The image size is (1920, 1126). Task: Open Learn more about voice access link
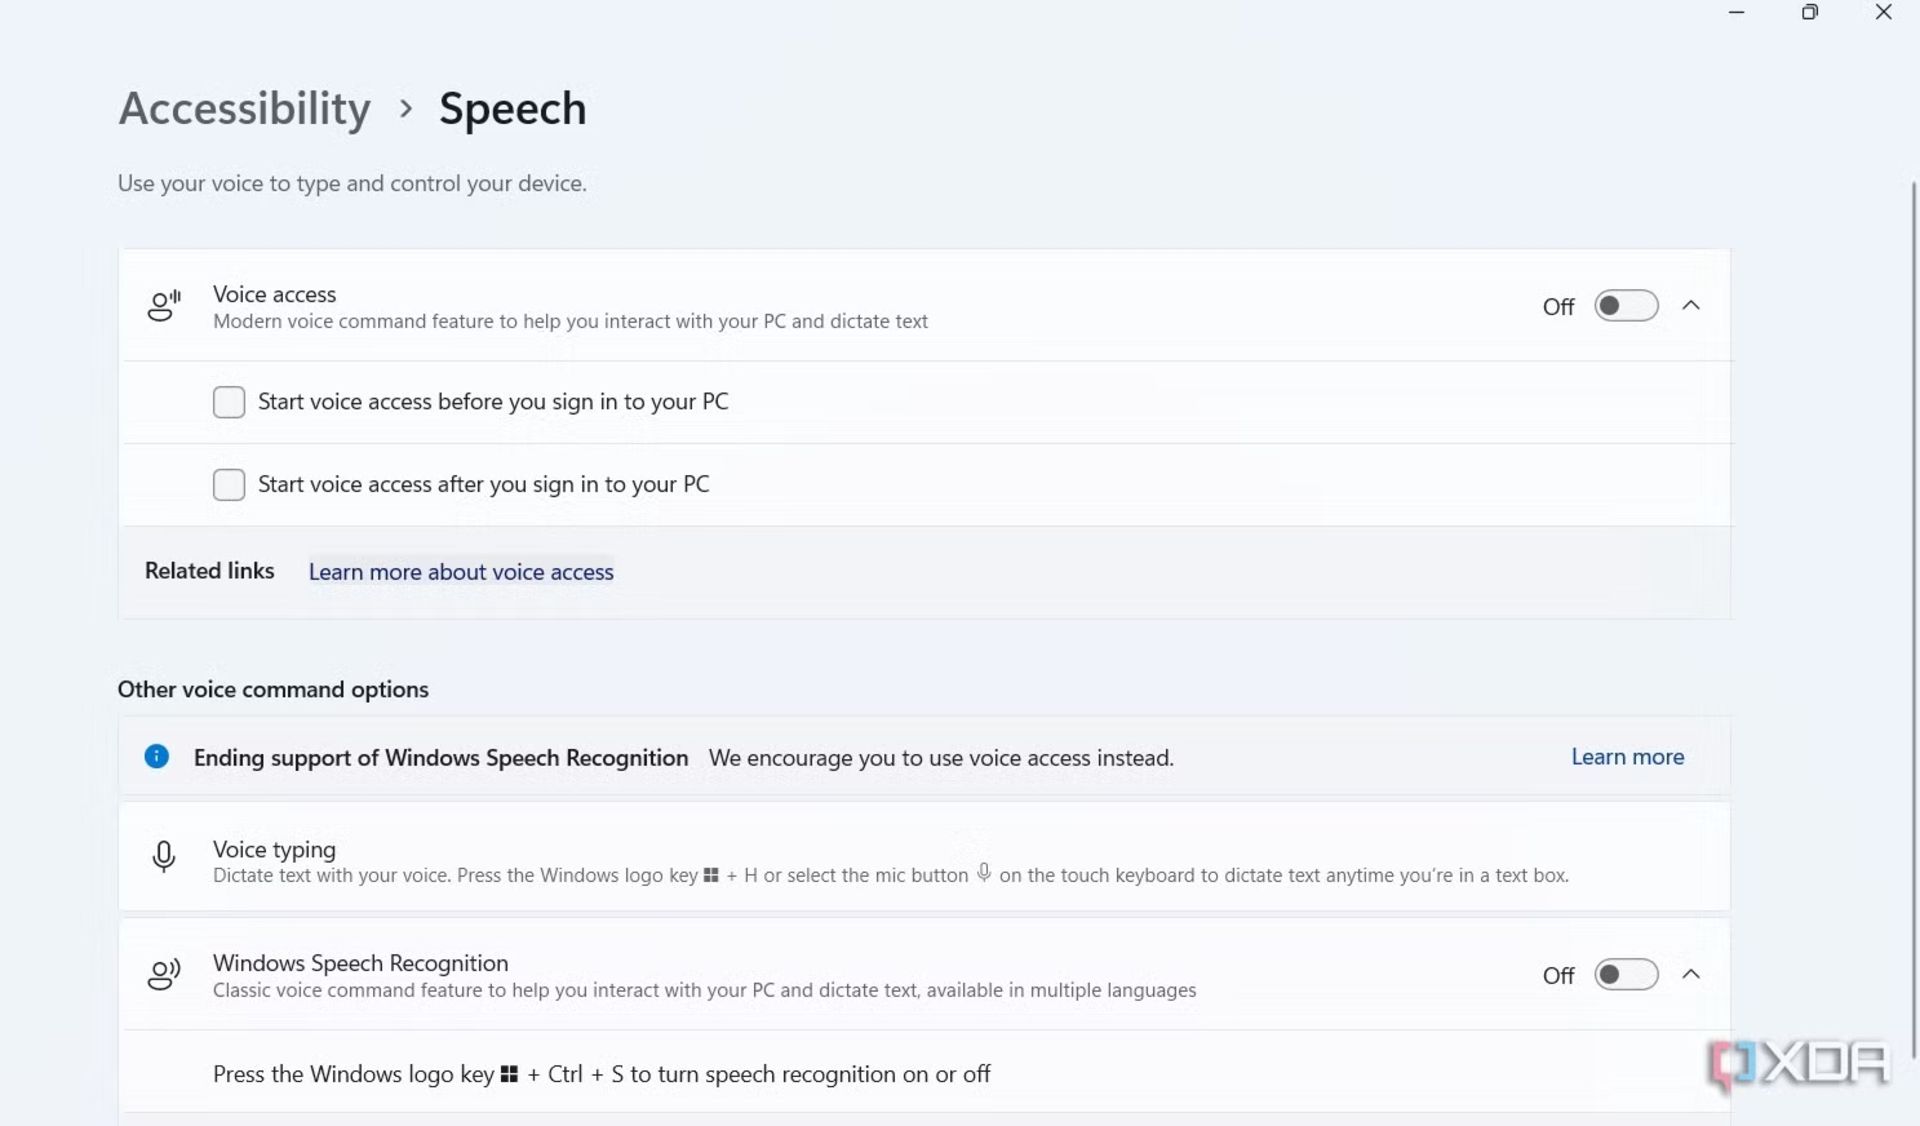point(461,571)
